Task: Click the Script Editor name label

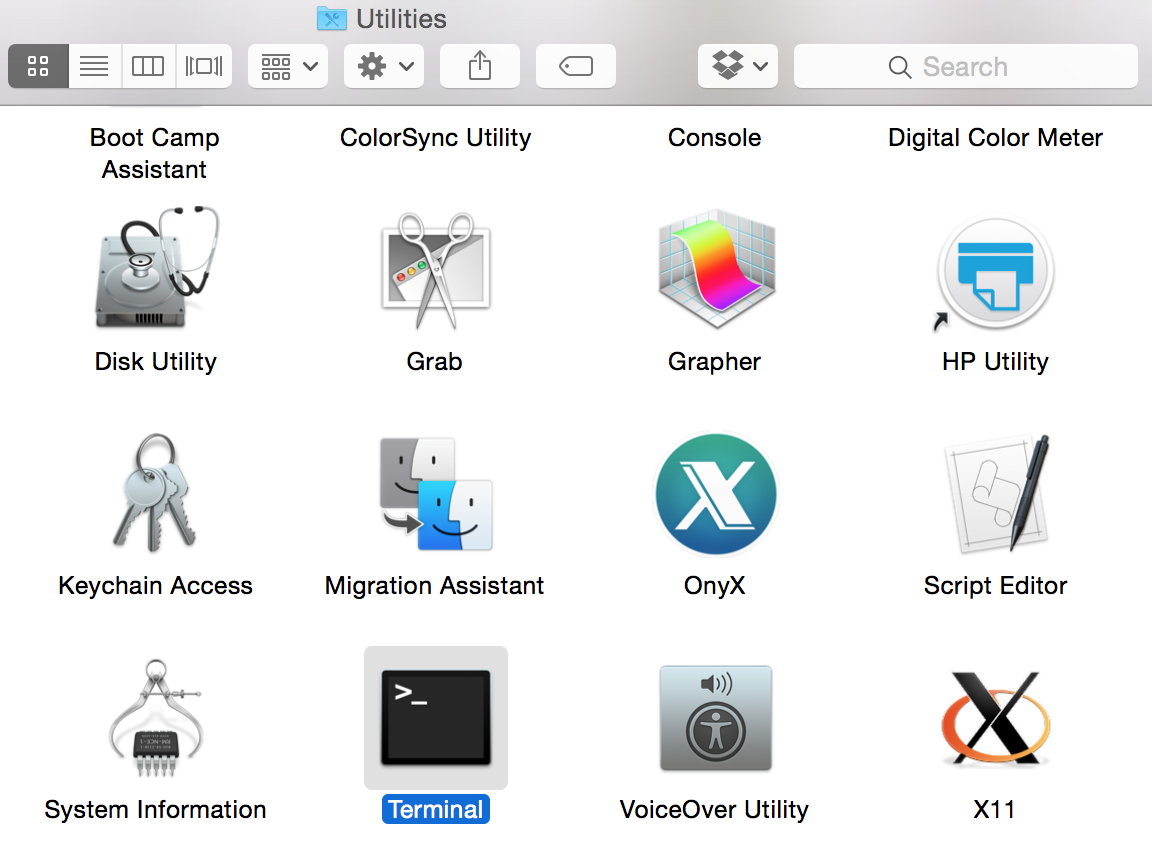Action: click(x=996, y=585)
